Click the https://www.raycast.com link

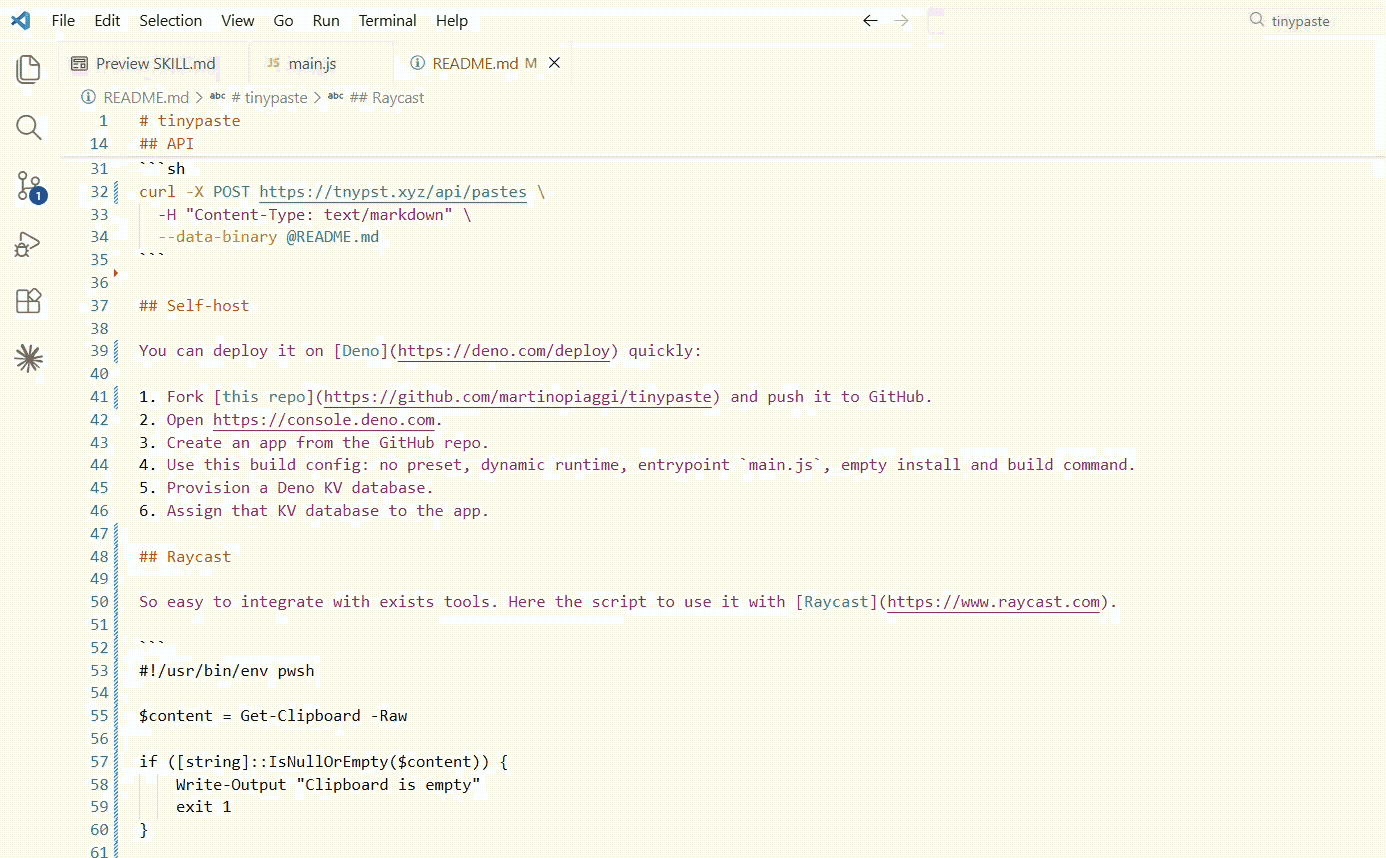(994, 602)
